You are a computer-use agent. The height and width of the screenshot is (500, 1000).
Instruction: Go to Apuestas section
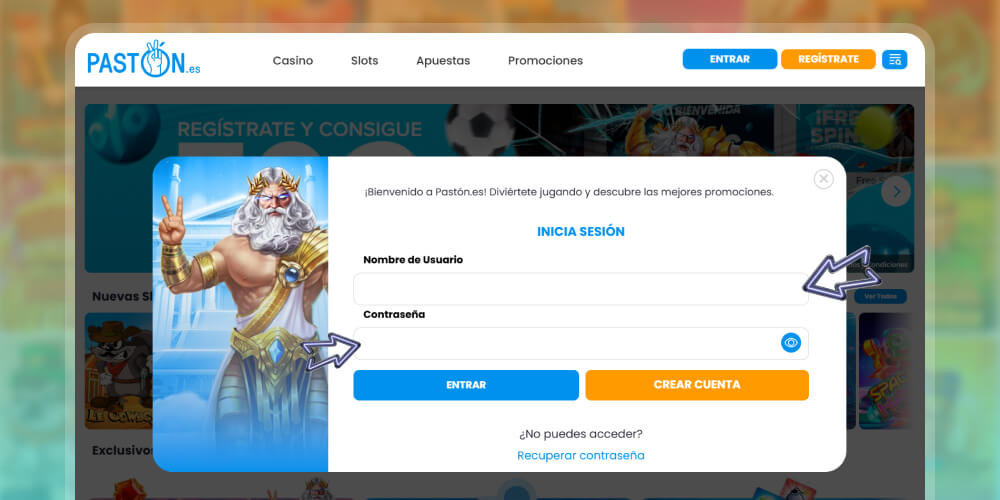pyautogui.click(x=443, y=61)
